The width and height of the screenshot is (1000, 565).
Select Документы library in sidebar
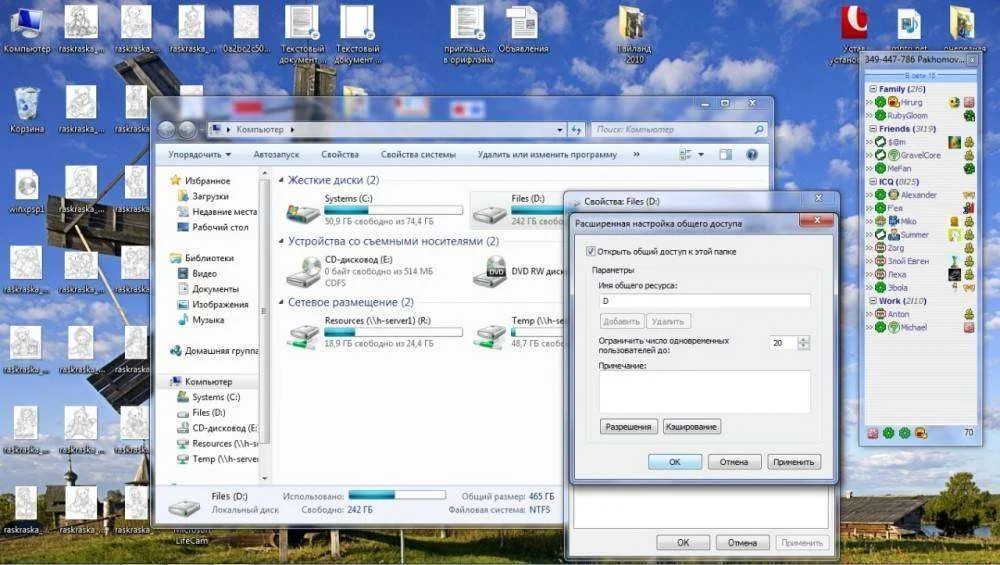(216, 289)
